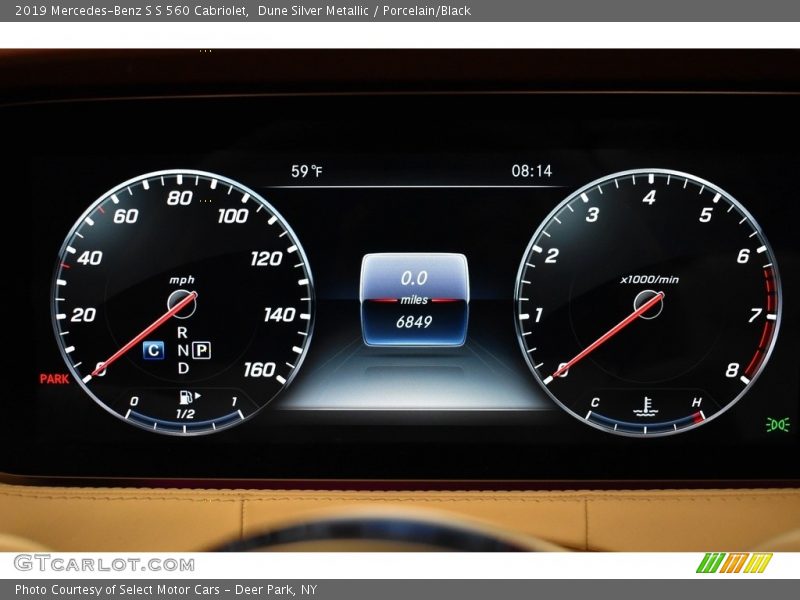Click the 80 mark on speedometer
The image size is (800, 600).
180,198
